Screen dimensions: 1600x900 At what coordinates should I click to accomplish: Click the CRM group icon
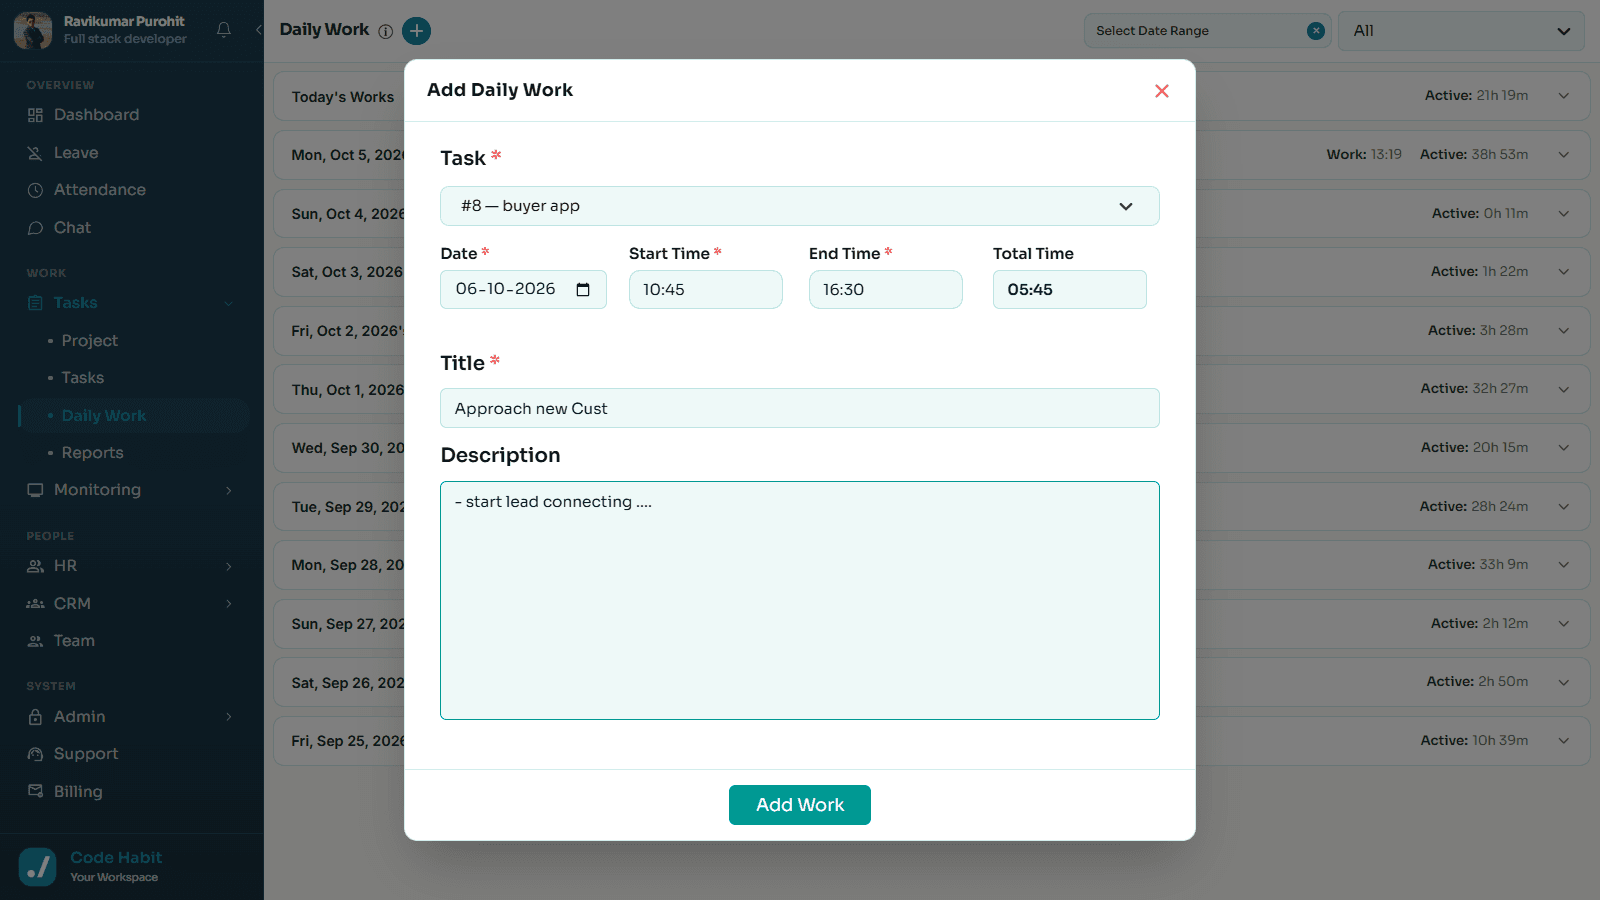pyautogui.click(x=35, y=604)
